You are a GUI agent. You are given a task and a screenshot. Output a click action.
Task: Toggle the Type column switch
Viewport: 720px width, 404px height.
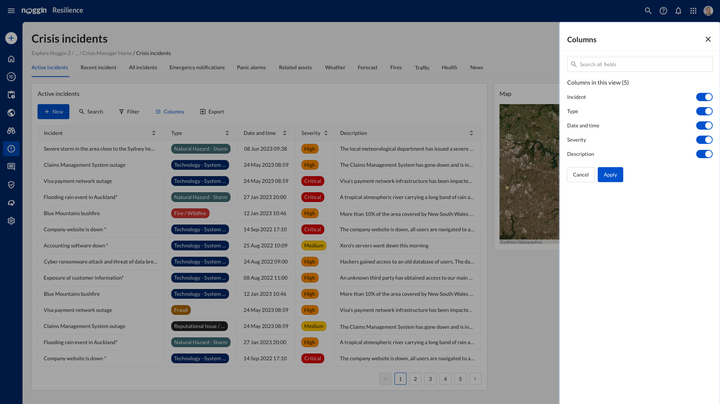pos(704,111)
